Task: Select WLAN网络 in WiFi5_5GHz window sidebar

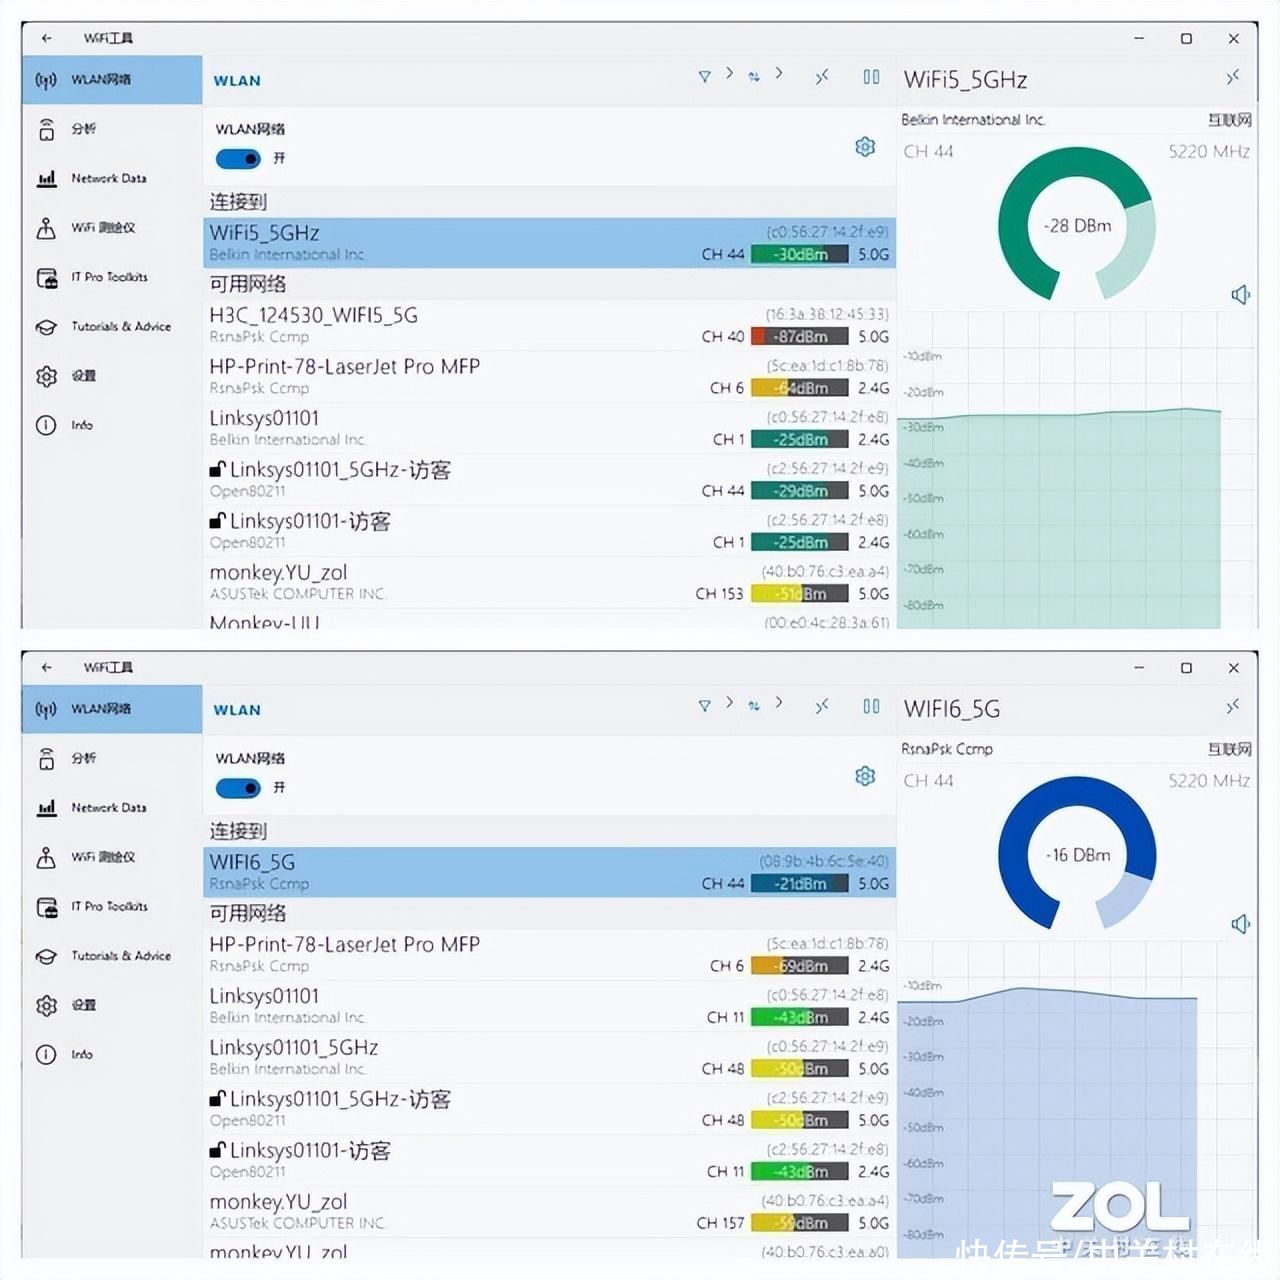Action: [112, 80]
